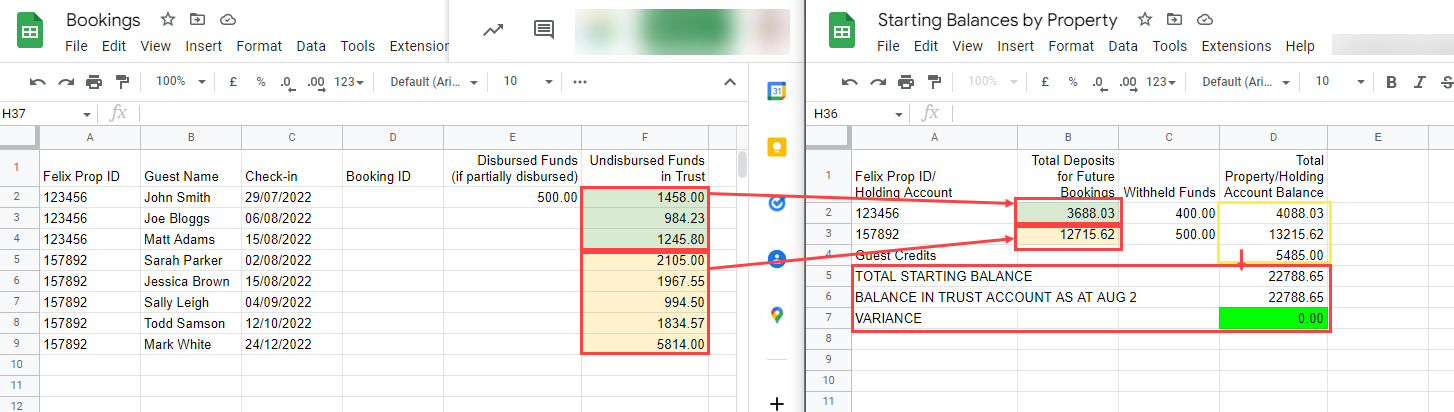This screenshot has height=412, width=1454.
Task: Open the comment history icon
Action: click(x=544, y=30)
